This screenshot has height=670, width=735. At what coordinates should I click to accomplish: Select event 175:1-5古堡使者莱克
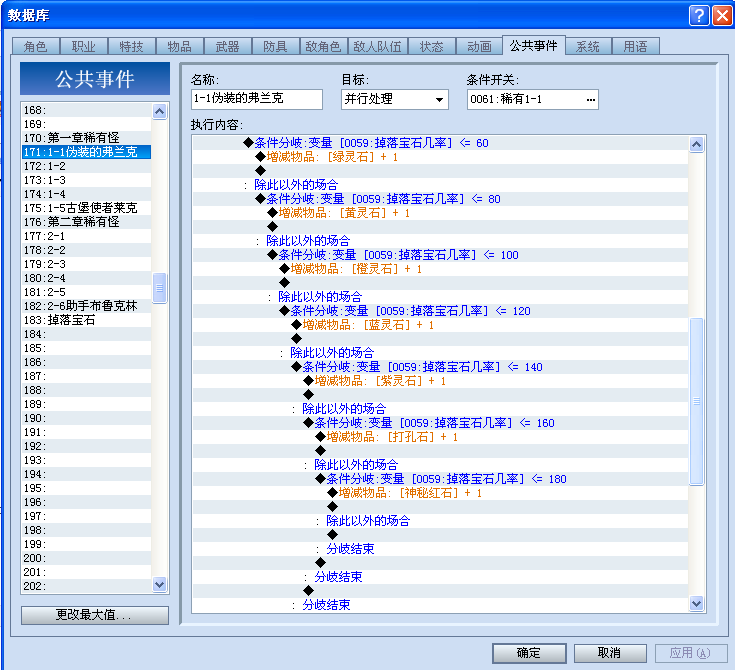click(x=87, y=208)
